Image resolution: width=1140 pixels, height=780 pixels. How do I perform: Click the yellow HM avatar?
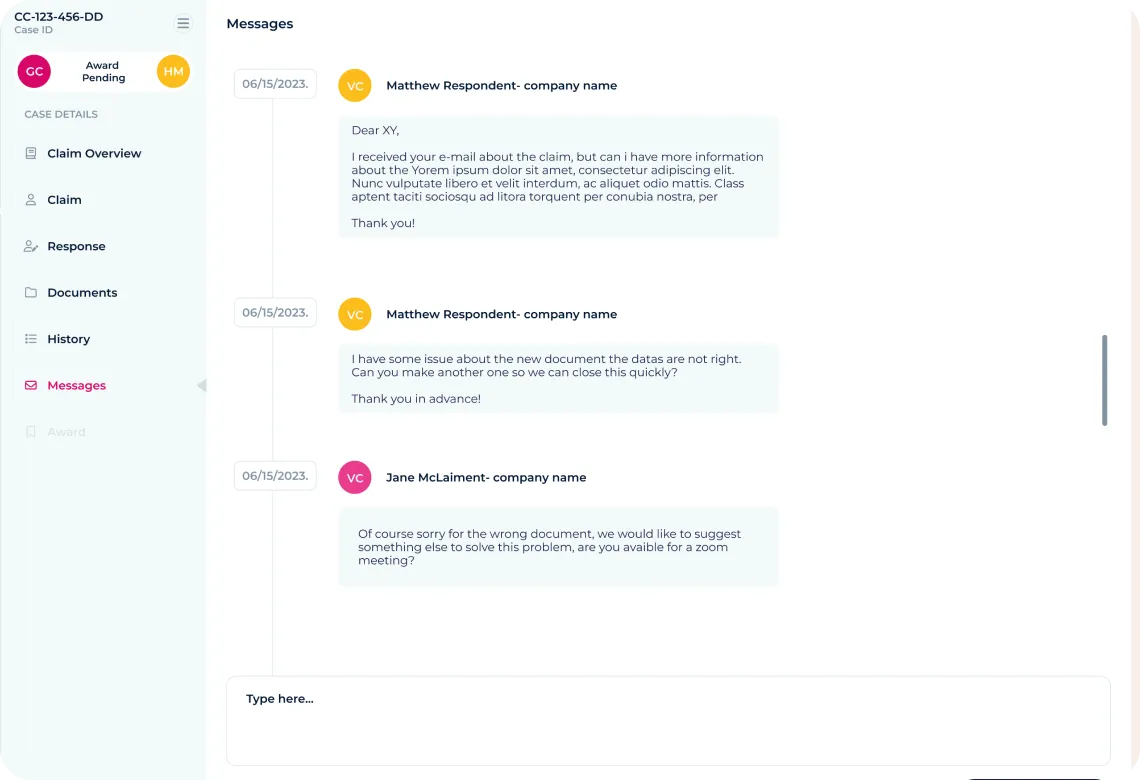(173, 71)
